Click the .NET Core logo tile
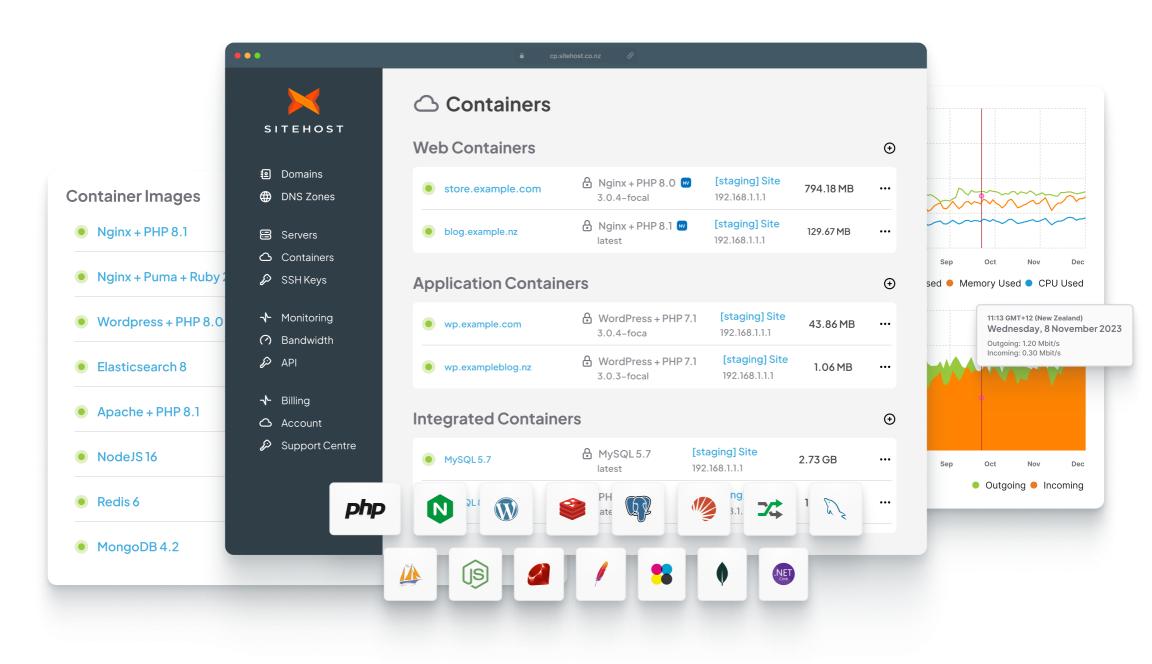 [x=783, y=574]
